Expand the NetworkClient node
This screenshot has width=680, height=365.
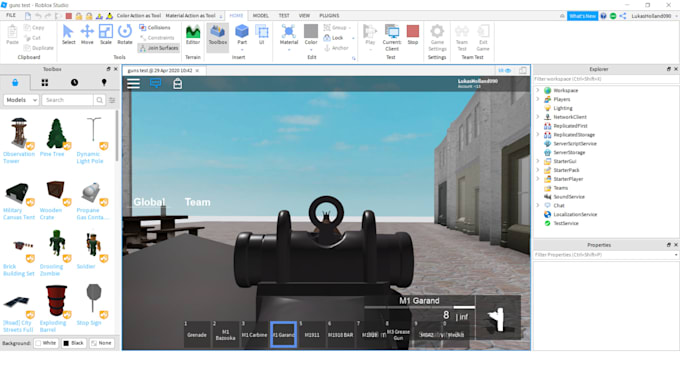(538, 117)
